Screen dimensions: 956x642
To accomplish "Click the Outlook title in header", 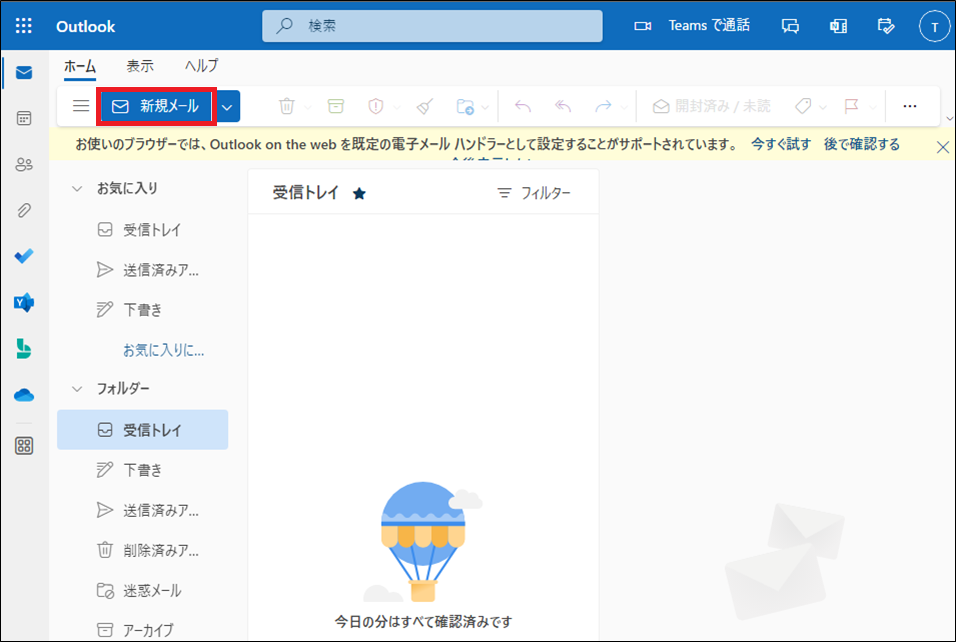I will (85, 26).
